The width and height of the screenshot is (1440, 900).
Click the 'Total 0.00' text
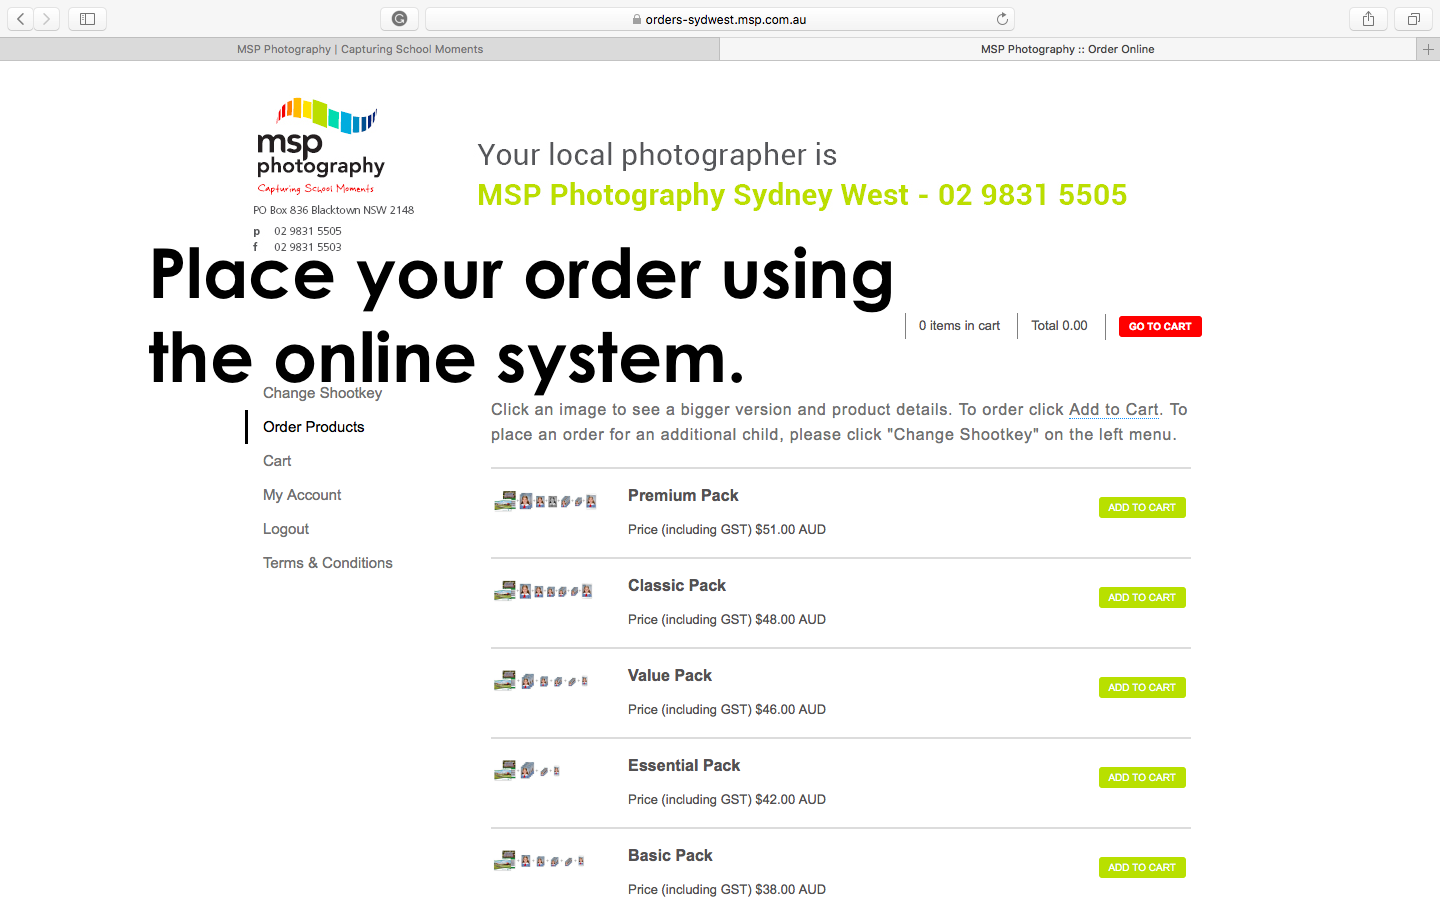[x=1059, y=326]
